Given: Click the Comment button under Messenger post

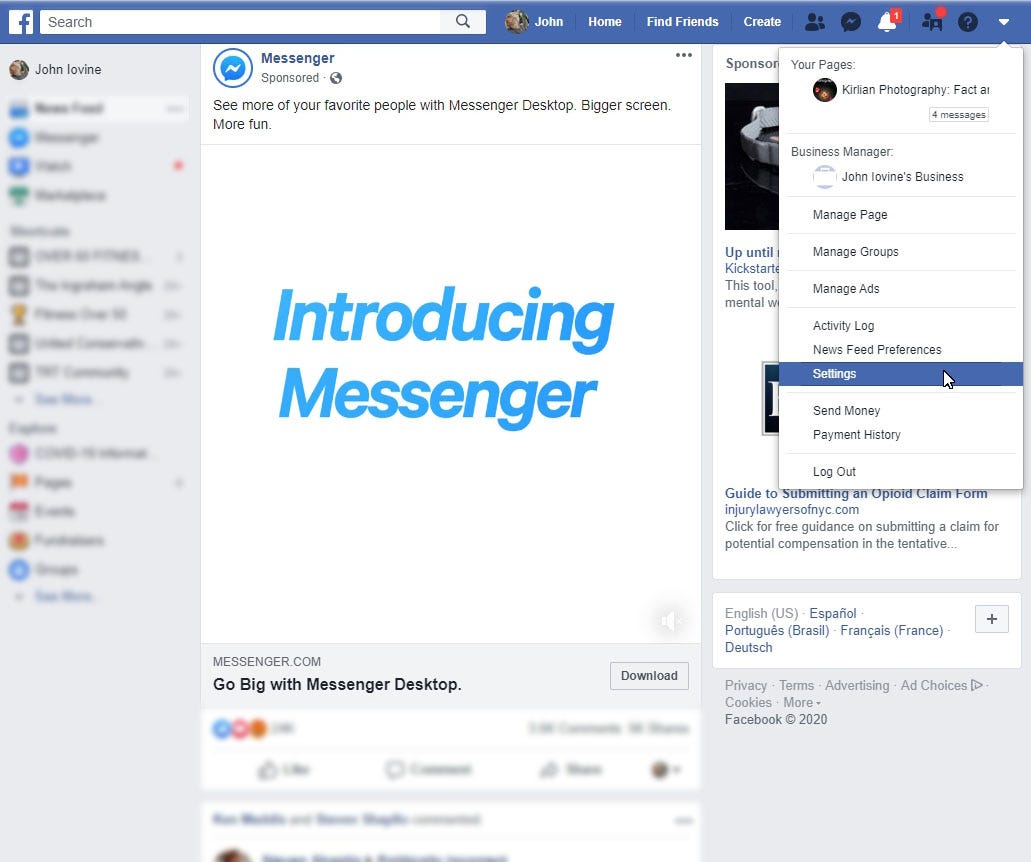Looking at the screenshot, I should point(429,769).
